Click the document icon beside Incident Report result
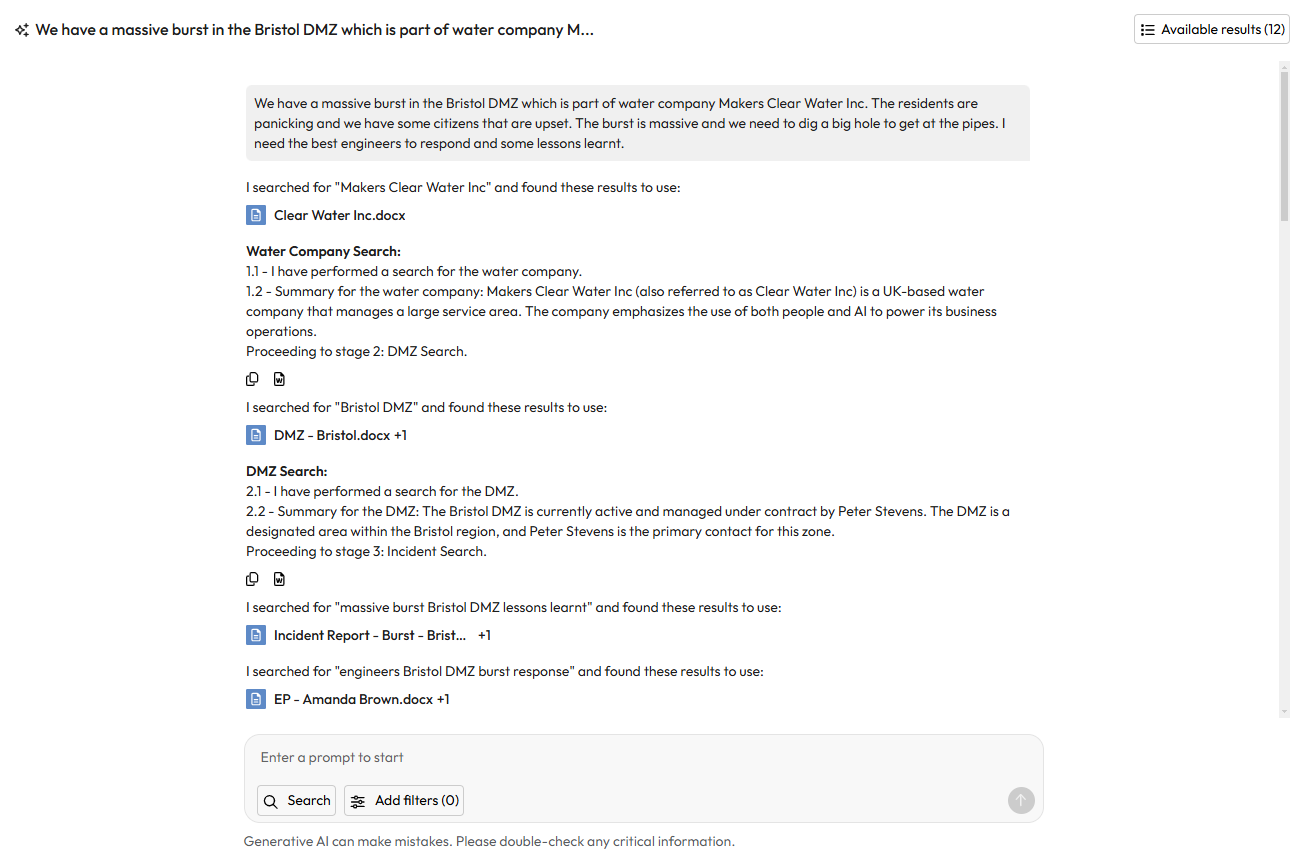The width and height of the screenshot is (1300, 856). [x=256, y=635]
